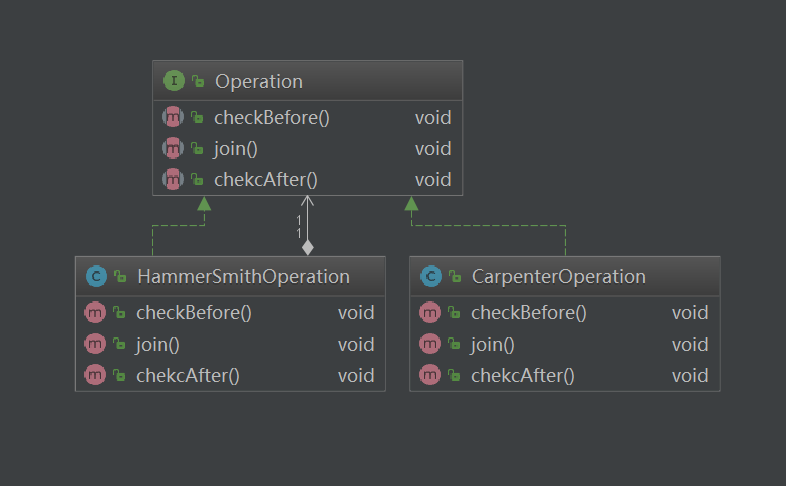Click method icon of Operation join()
This screenshot has width=786, height=486.
point(173,149)
